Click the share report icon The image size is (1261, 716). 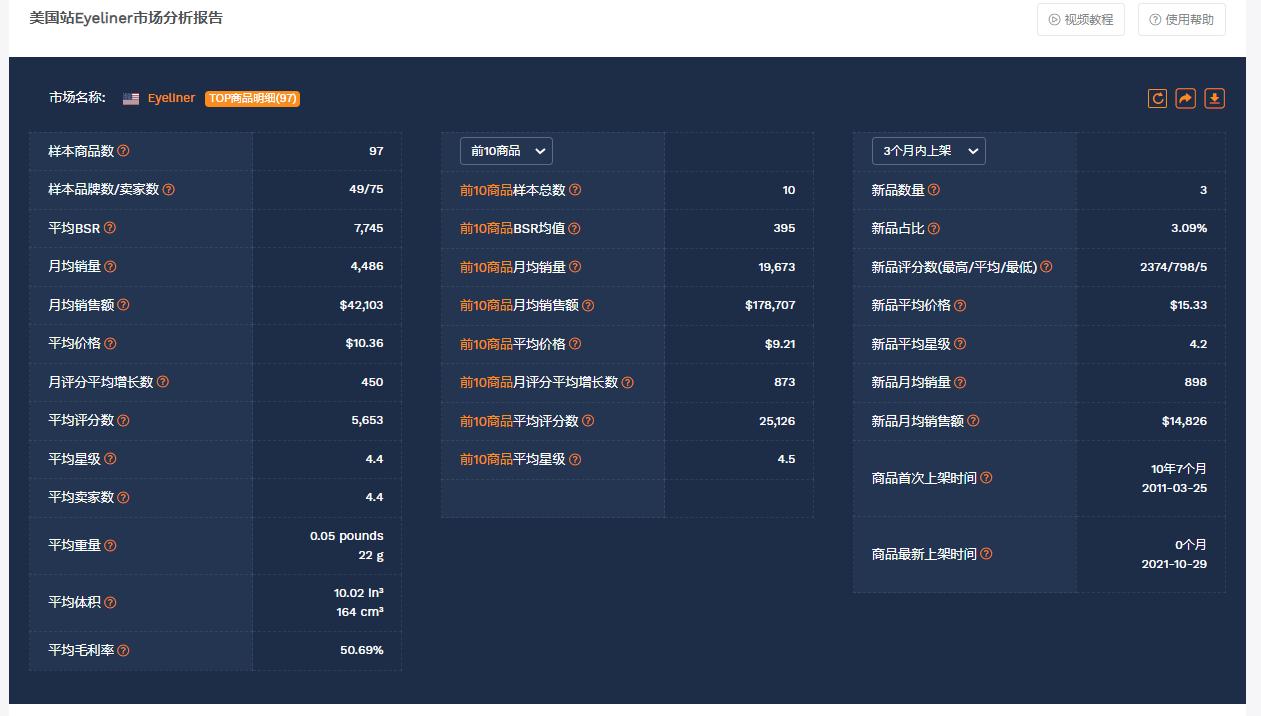[1185, 98]
